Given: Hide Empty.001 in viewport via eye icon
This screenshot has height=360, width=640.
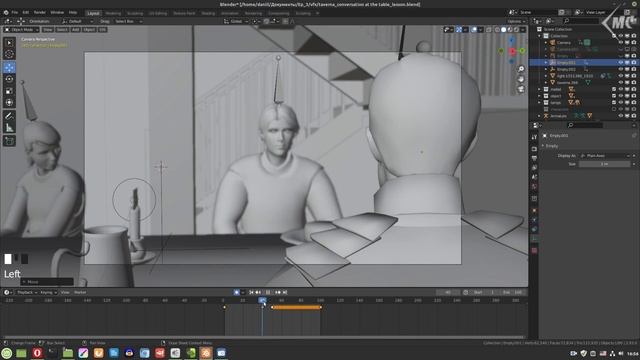Looking at the screenshot, I should (621, 62).
